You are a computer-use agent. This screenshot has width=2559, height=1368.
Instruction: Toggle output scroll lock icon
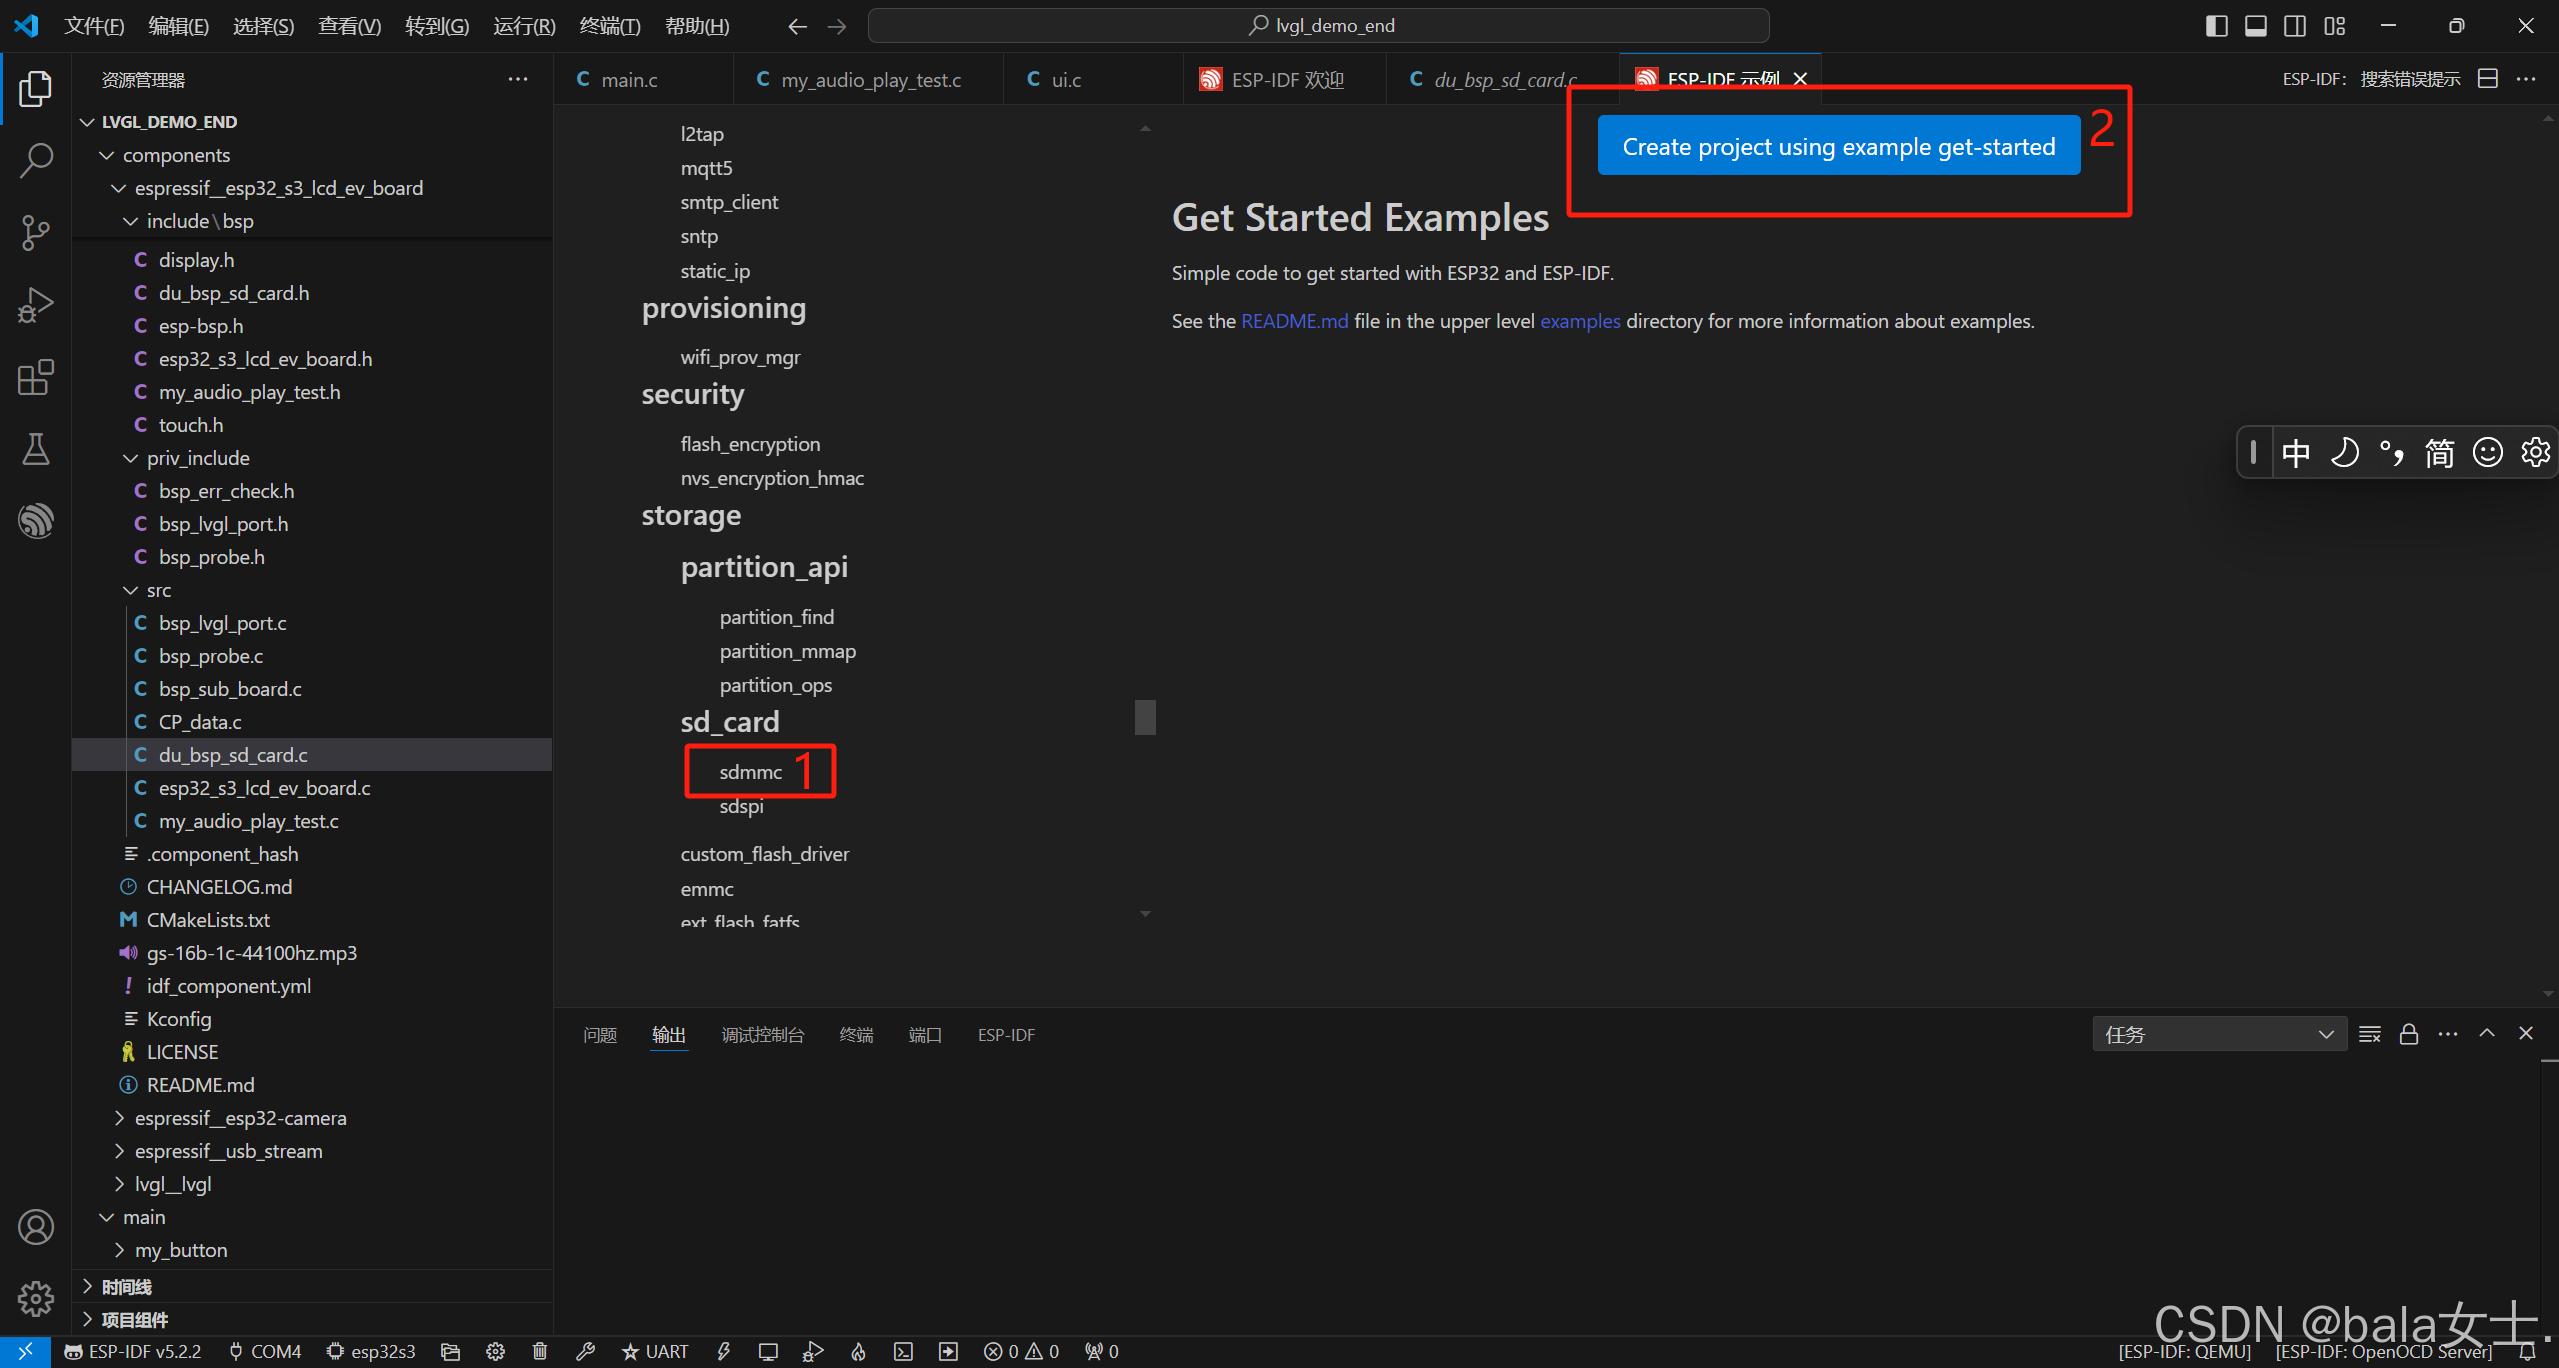[x=2409, y=1034]
